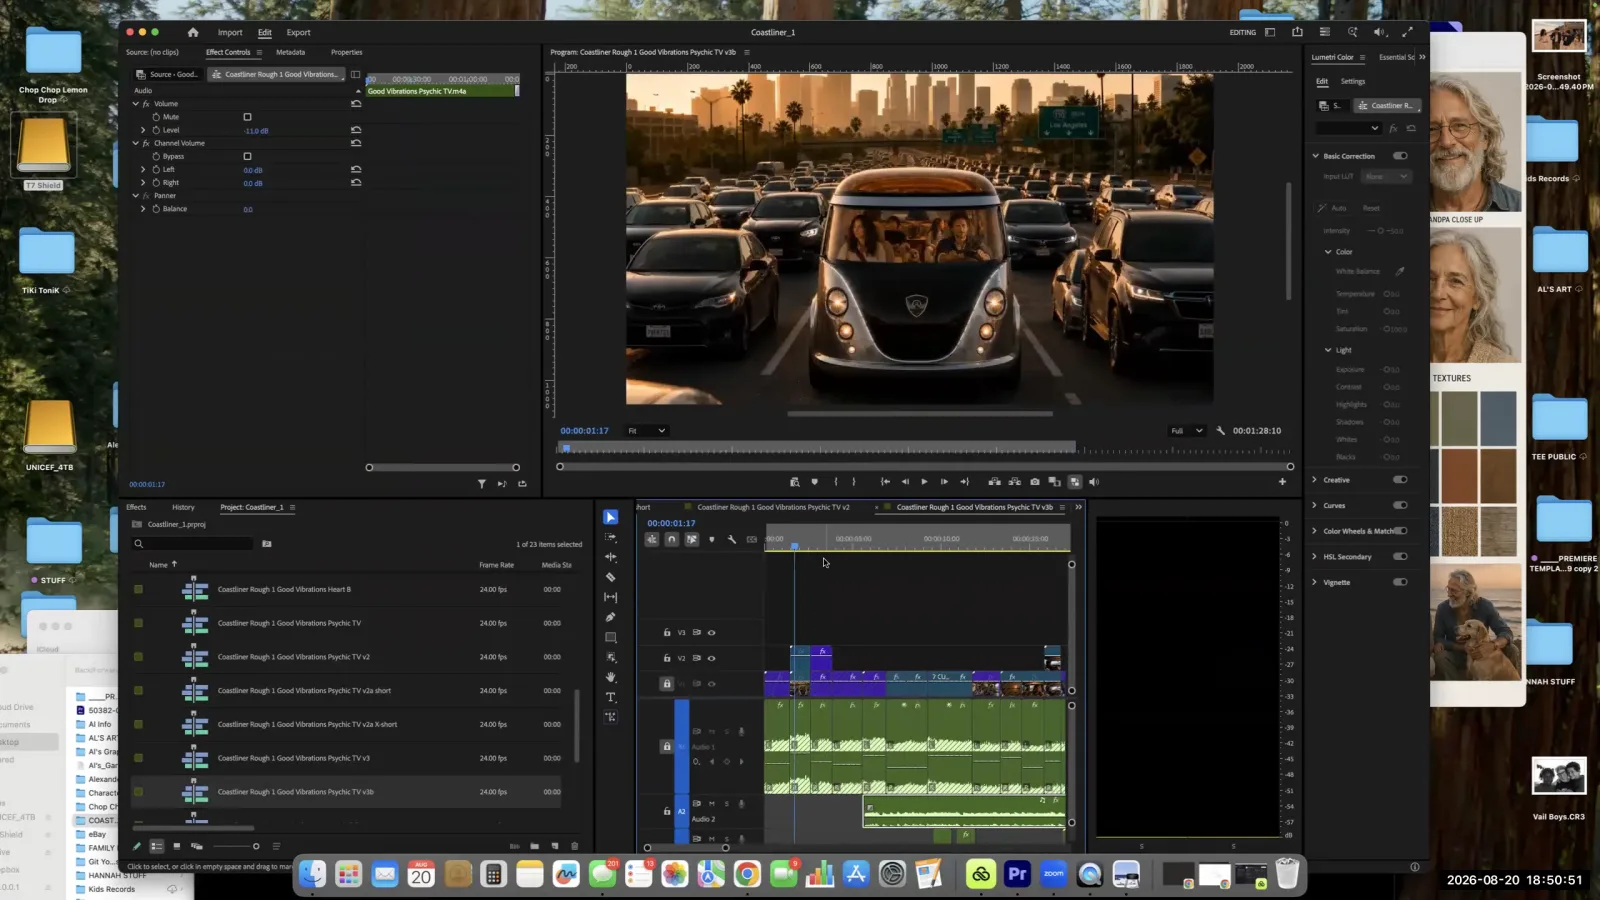Screen dimensions: 1600x900
Task: Open Zoom from the Dock
Action: (x=1054, y=874)
